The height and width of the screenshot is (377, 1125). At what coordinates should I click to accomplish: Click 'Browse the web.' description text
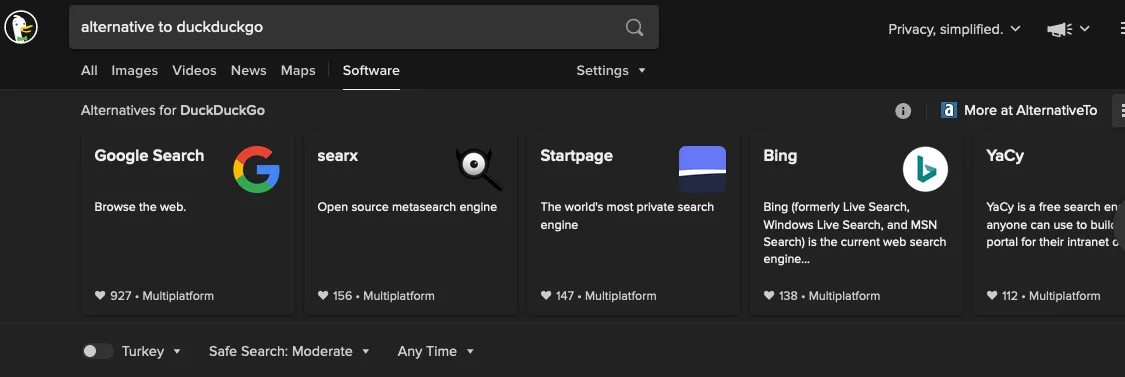(140, 207)
